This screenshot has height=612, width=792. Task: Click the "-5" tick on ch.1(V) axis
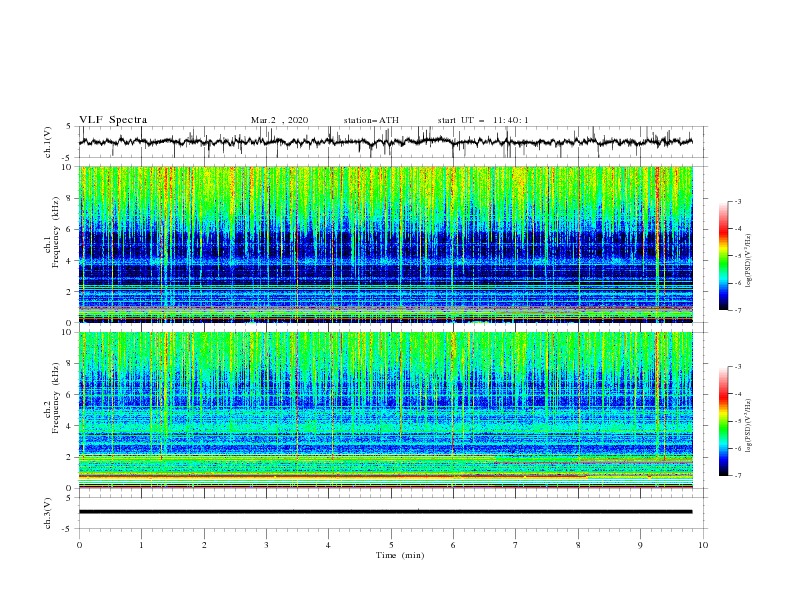67,158
